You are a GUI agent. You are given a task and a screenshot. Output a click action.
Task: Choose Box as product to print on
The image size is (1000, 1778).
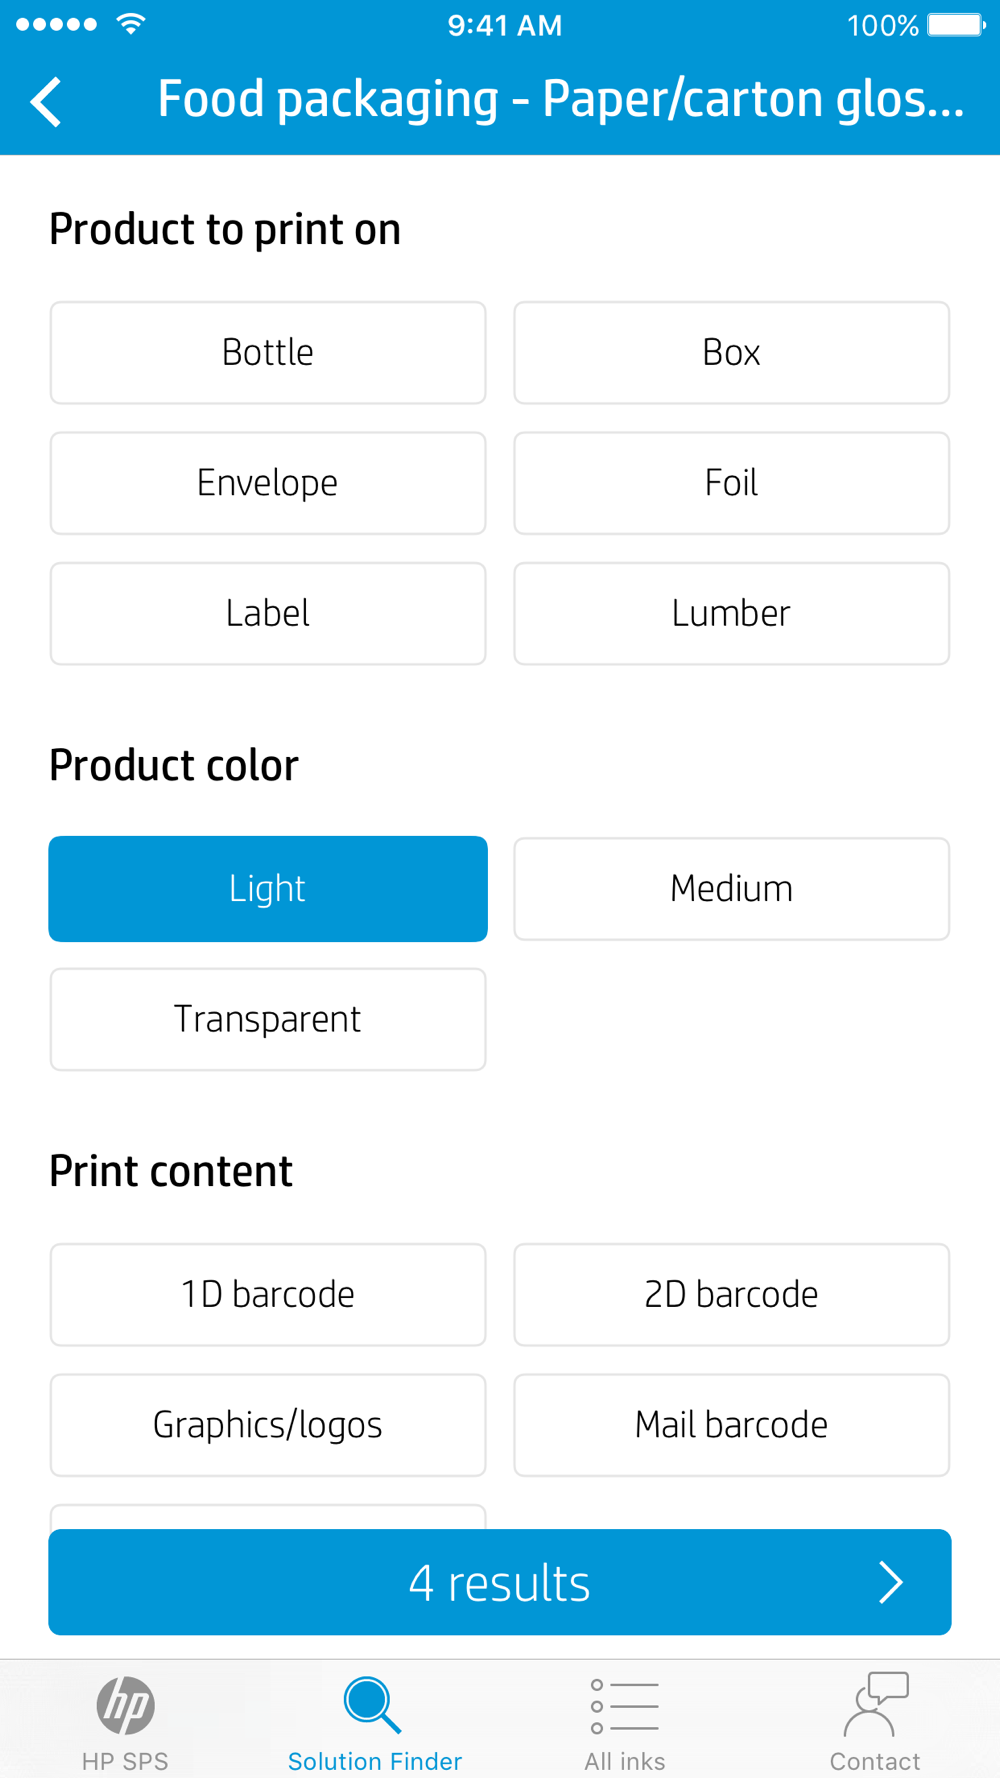(731, 353)
